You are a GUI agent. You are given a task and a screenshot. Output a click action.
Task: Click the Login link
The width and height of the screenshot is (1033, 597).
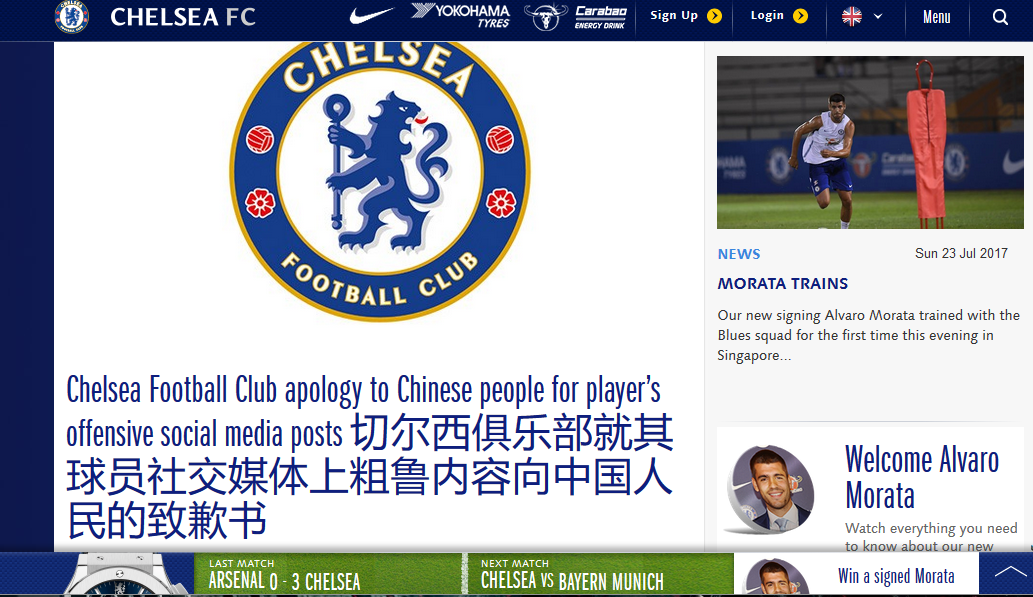click(768, 16)
